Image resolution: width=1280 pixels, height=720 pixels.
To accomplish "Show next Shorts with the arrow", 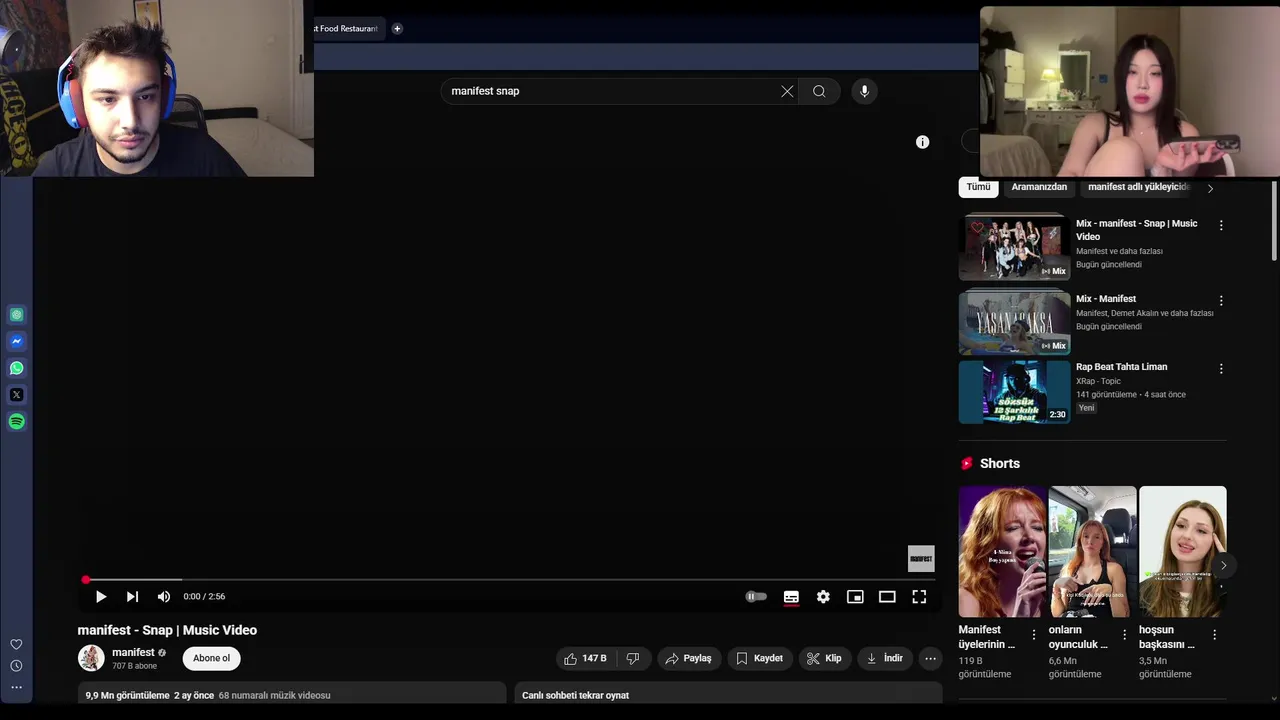I will 1223,566.
